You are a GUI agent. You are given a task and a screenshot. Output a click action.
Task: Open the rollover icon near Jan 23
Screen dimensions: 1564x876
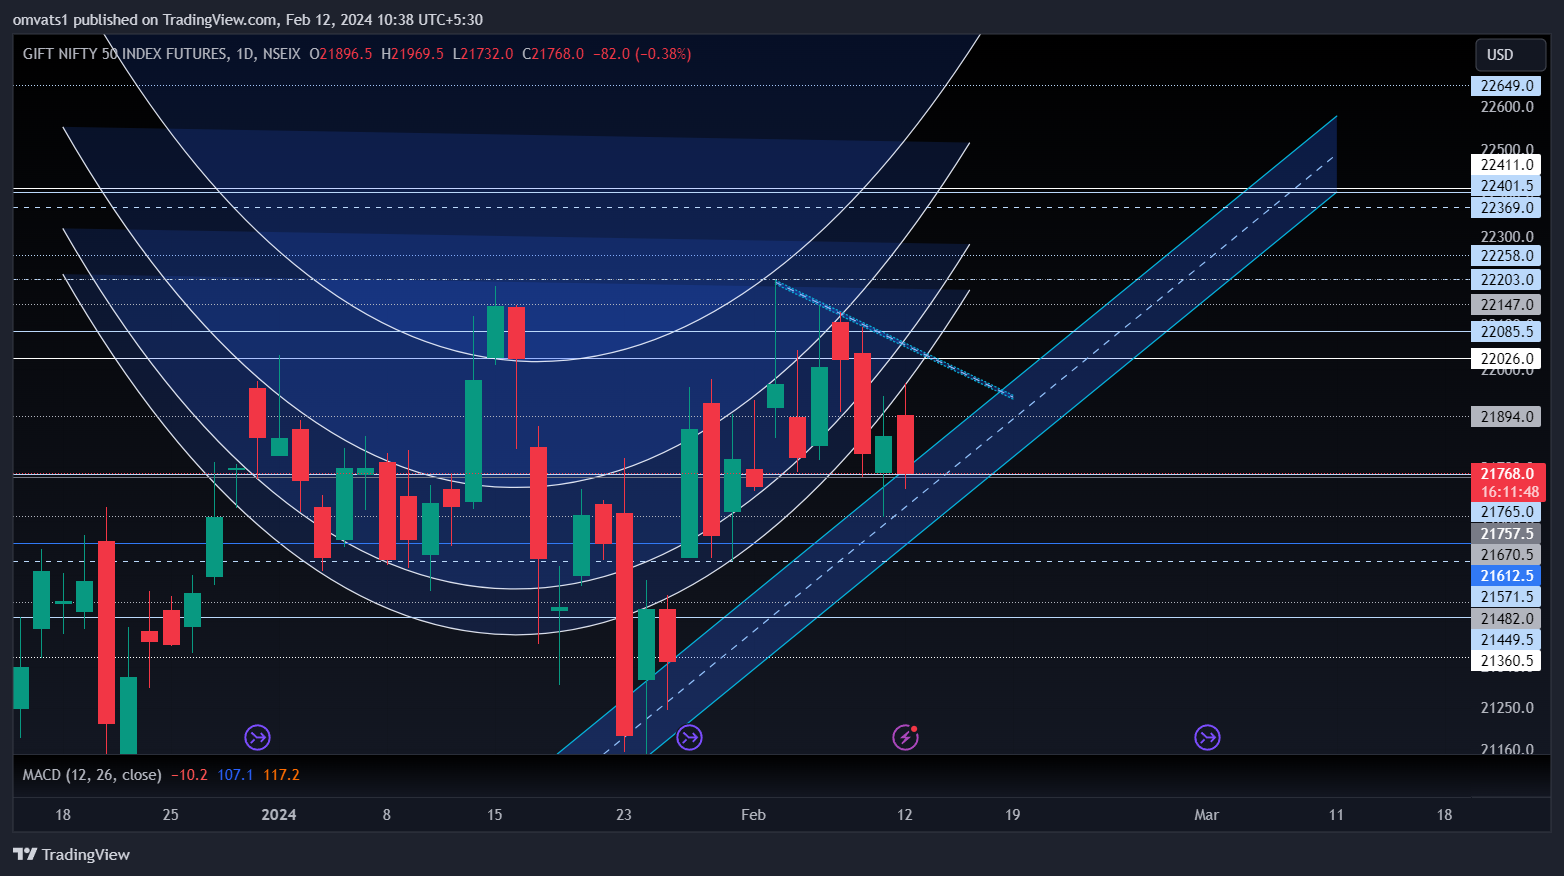pyautogui.click(x=689, y=738)
